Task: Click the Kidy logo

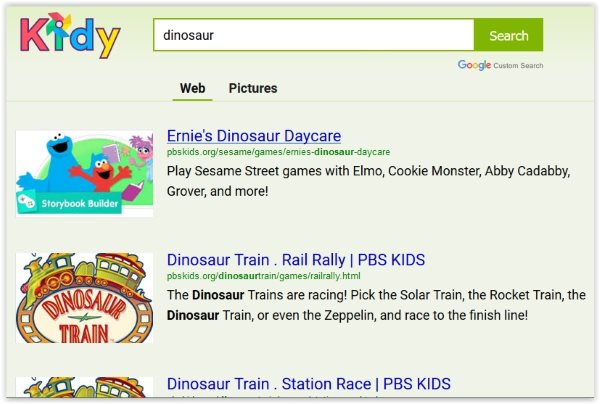Action: click(x=70, y=36)
